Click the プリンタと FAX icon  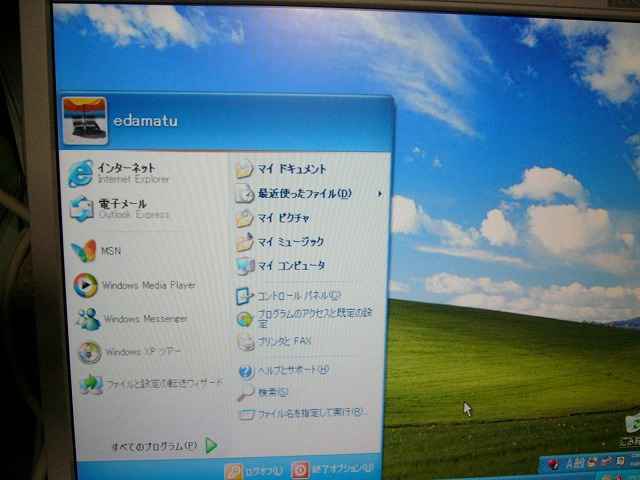click(246, 342)
